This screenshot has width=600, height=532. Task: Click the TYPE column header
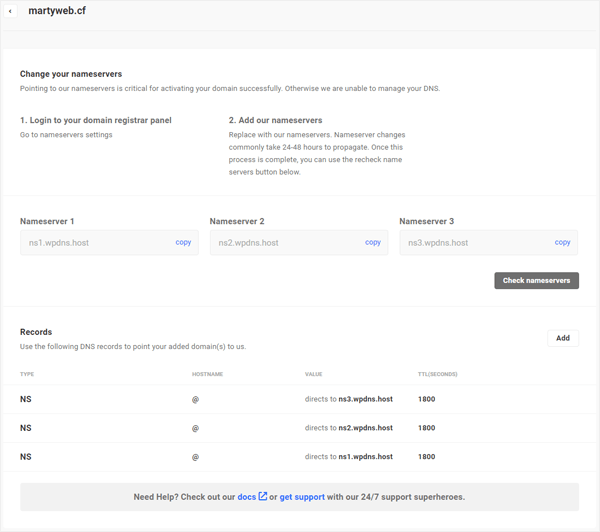27,374
